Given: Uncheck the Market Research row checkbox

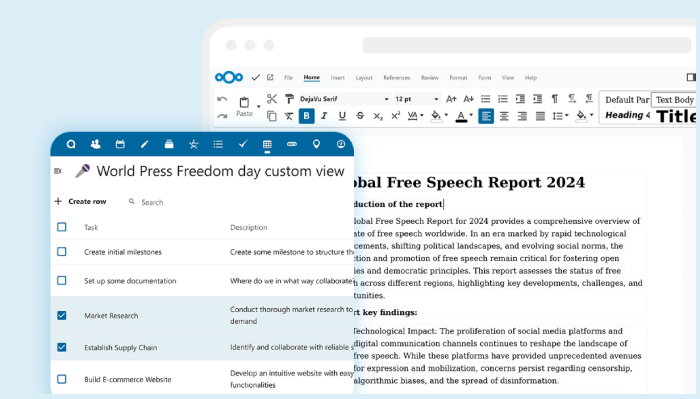Looking at the screenshot, I should [x=62, y=316].
